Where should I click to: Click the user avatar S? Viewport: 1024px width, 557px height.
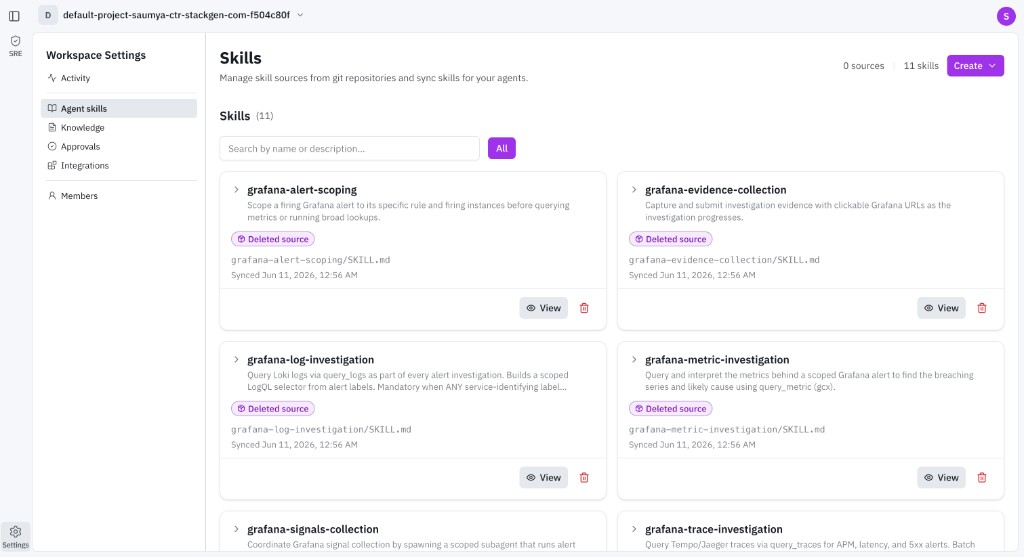click(1006, 16)
